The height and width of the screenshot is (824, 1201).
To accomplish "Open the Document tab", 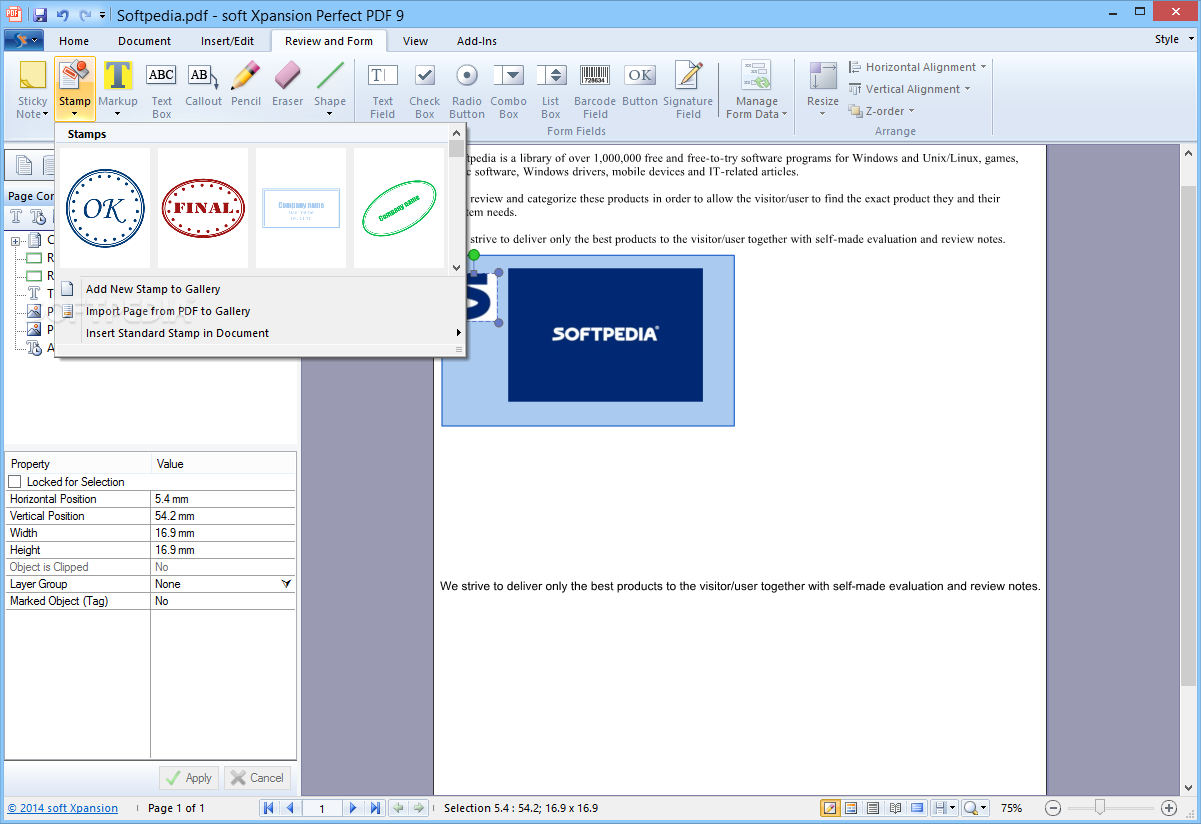I will (144, 41).
